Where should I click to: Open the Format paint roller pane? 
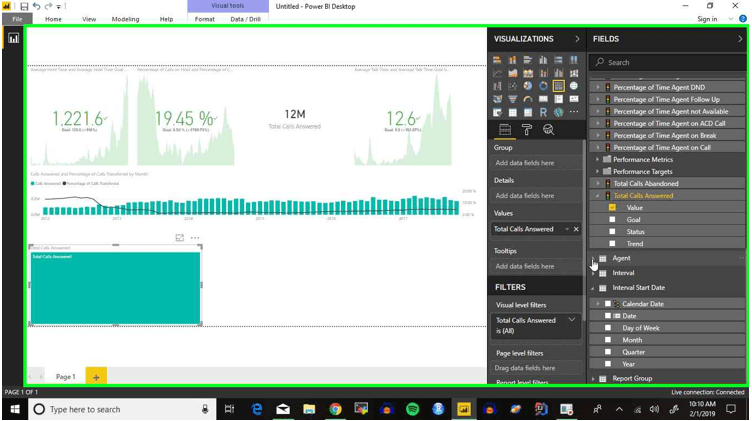tap(527, 129)
